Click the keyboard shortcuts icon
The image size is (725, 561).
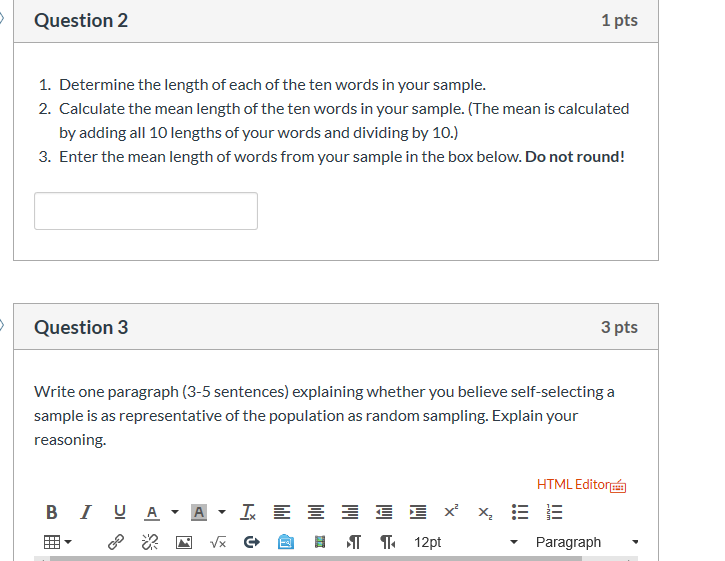618,487
